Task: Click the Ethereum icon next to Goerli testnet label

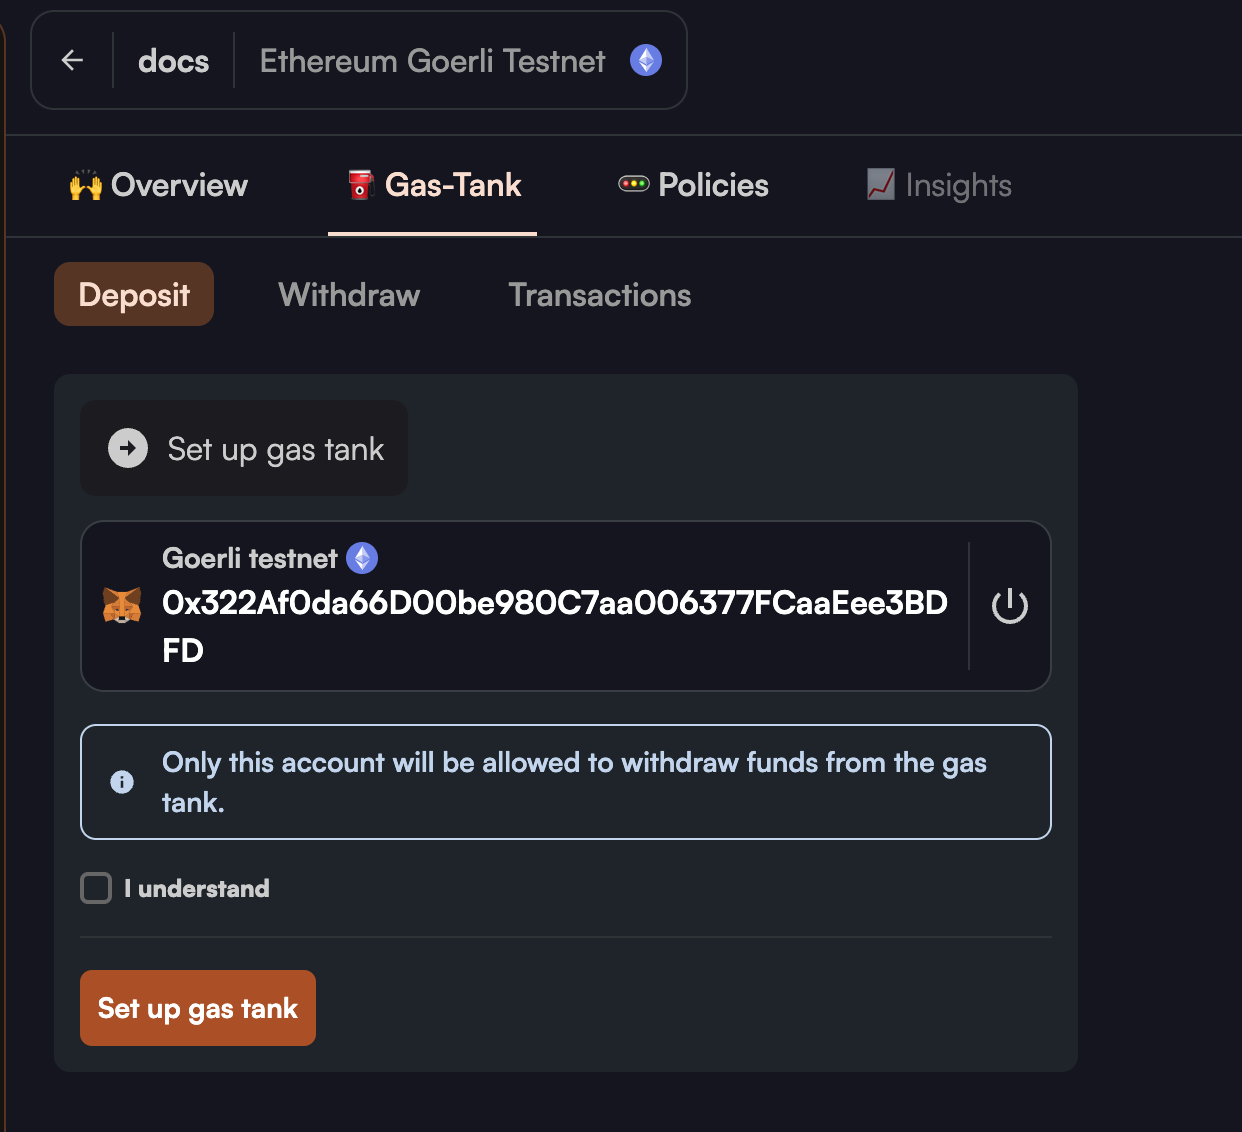Action: point(362,558)
